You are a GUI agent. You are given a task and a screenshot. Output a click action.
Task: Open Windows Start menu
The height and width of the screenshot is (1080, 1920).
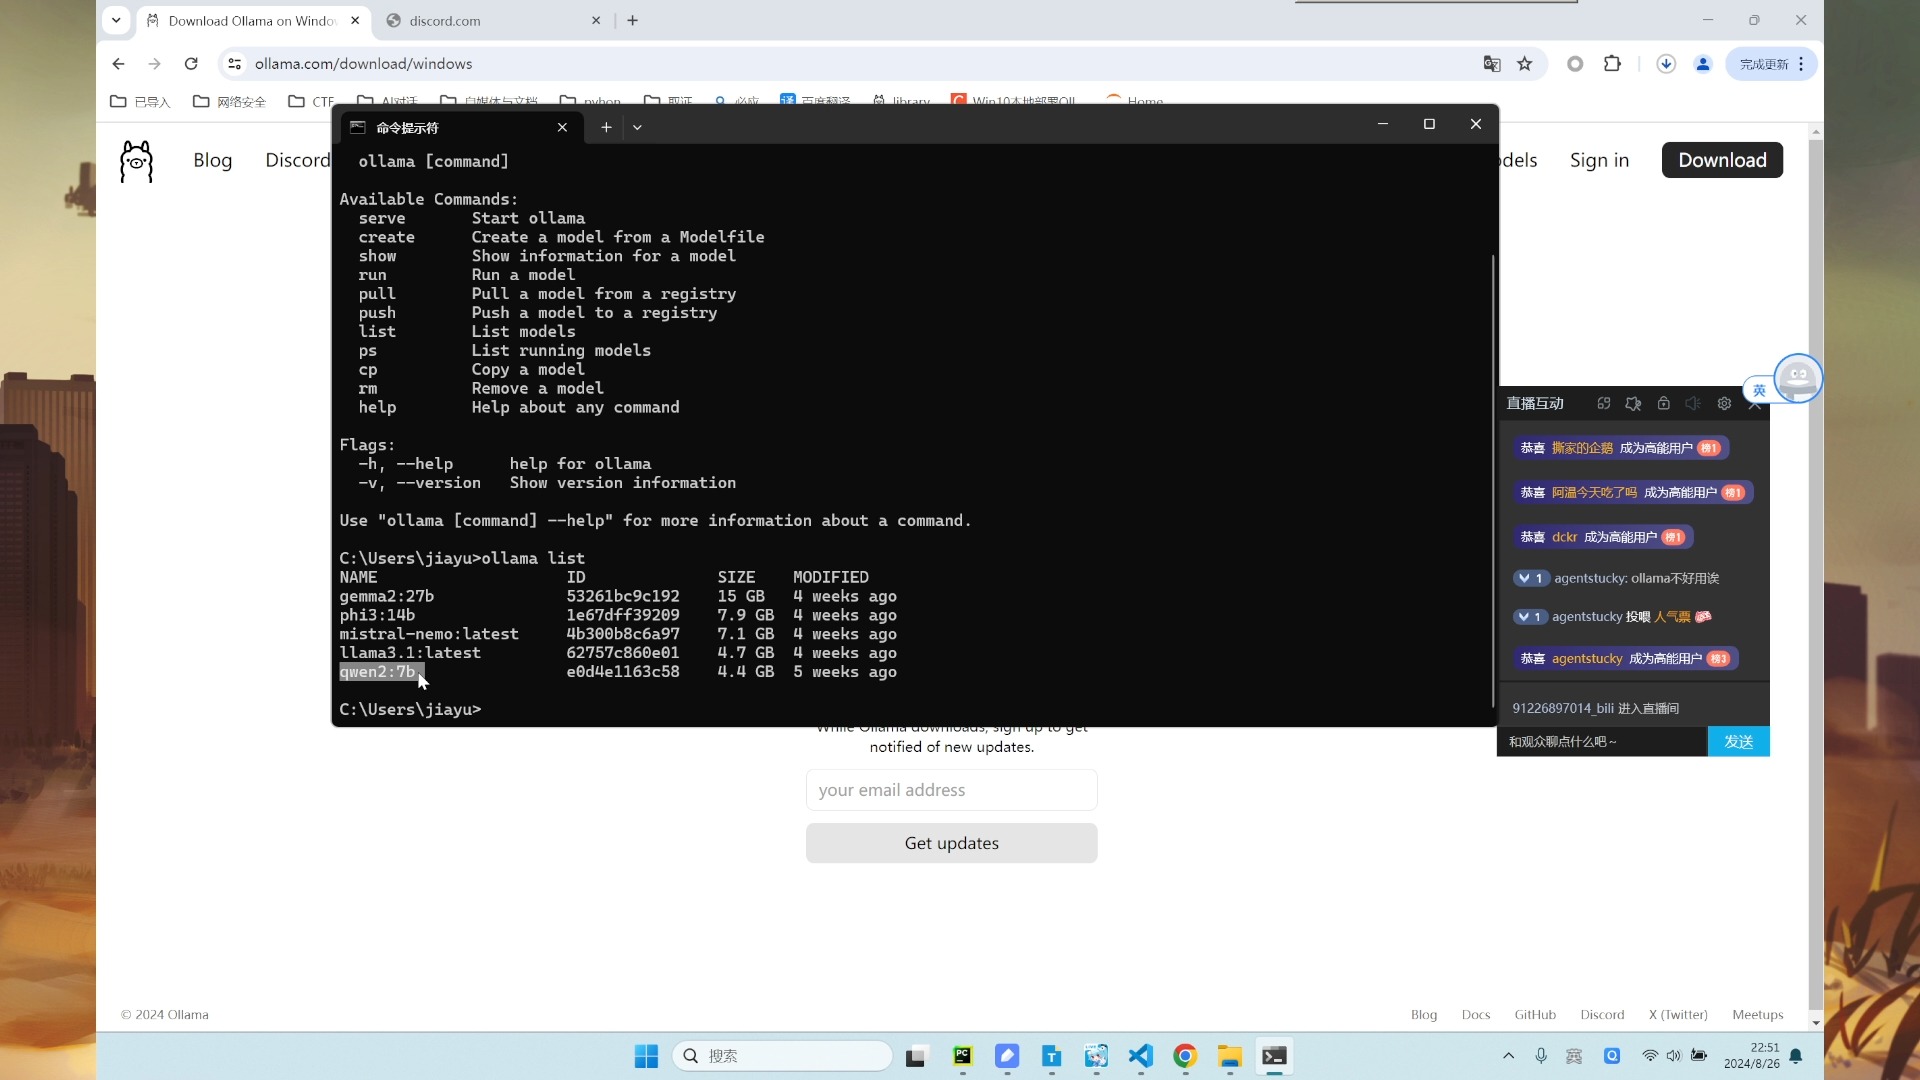(x=646, y=1056)
